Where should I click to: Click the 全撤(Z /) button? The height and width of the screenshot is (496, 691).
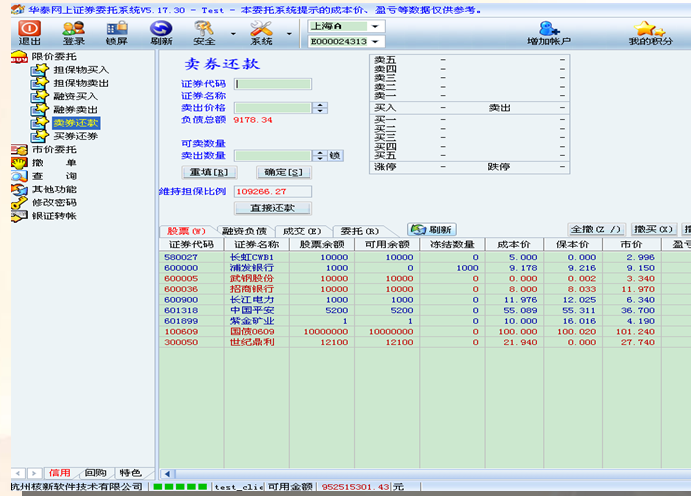595,229
